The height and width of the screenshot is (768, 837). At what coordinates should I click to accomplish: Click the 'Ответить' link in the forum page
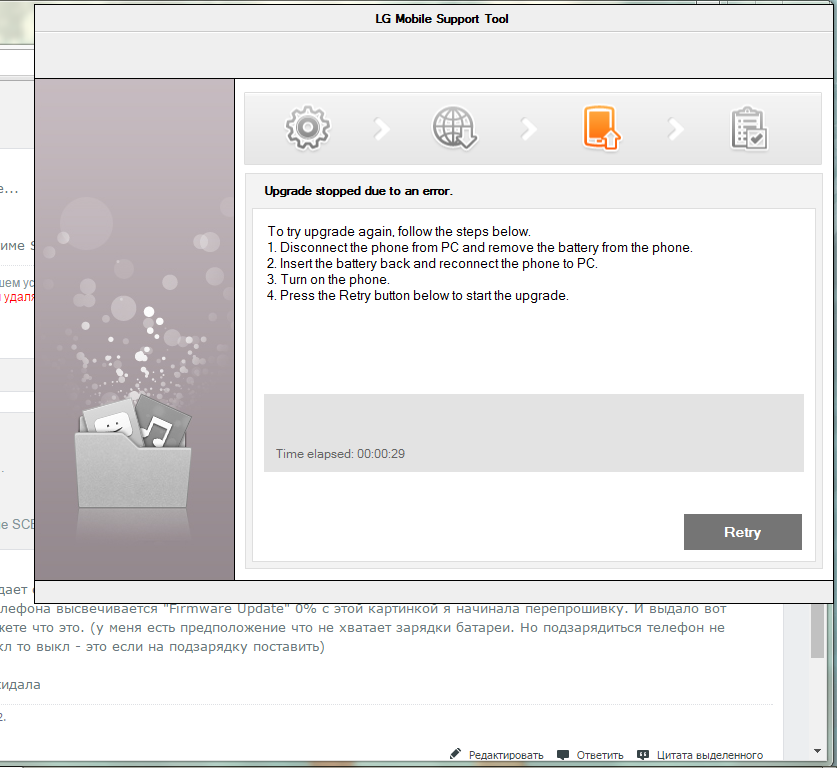(x=600, y=755)
